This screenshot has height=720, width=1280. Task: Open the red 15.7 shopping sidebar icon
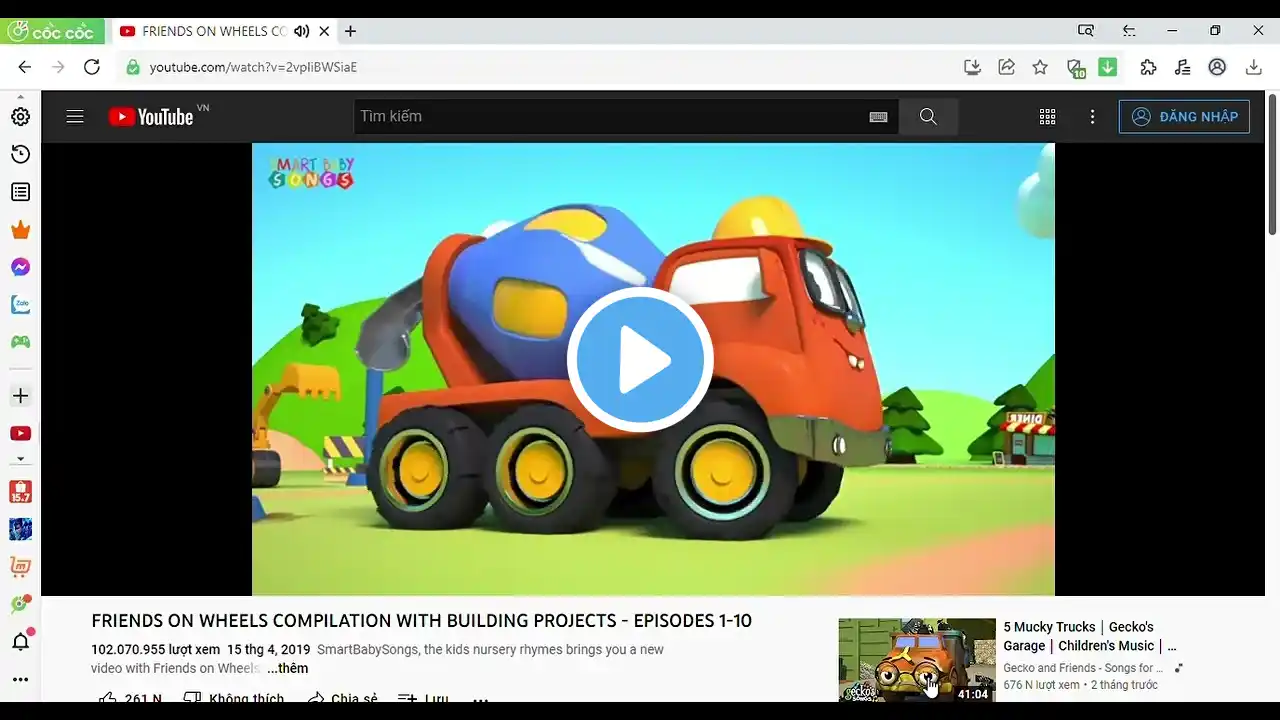20,492
